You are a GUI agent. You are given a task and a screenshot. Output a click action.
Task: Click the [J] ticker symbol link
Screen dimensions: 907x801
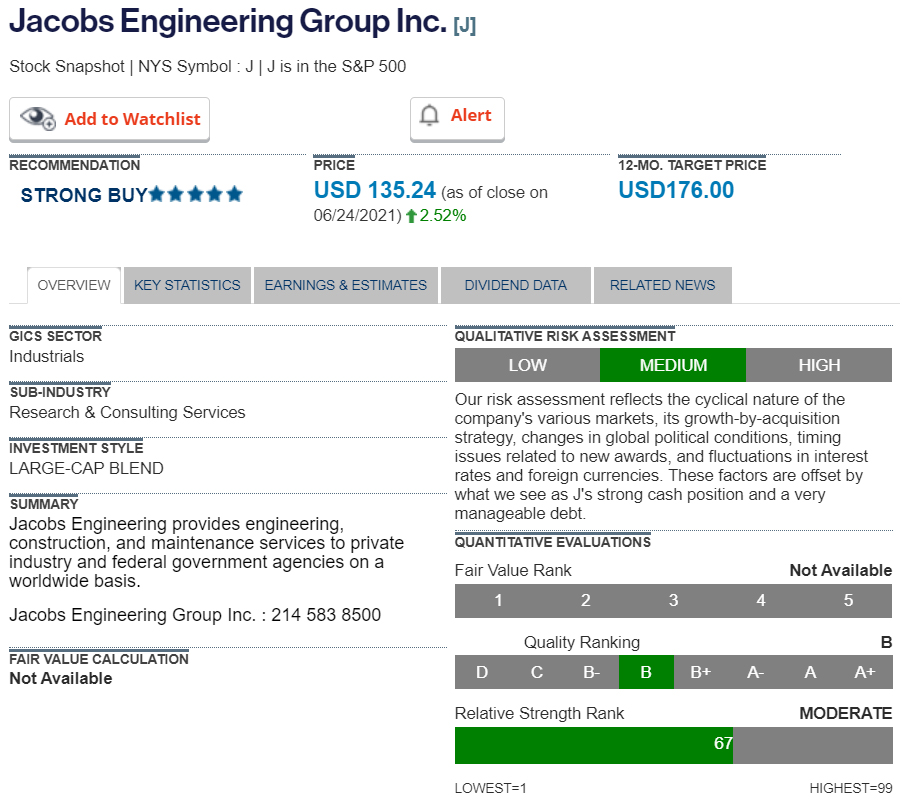click(x=464, y=26)
